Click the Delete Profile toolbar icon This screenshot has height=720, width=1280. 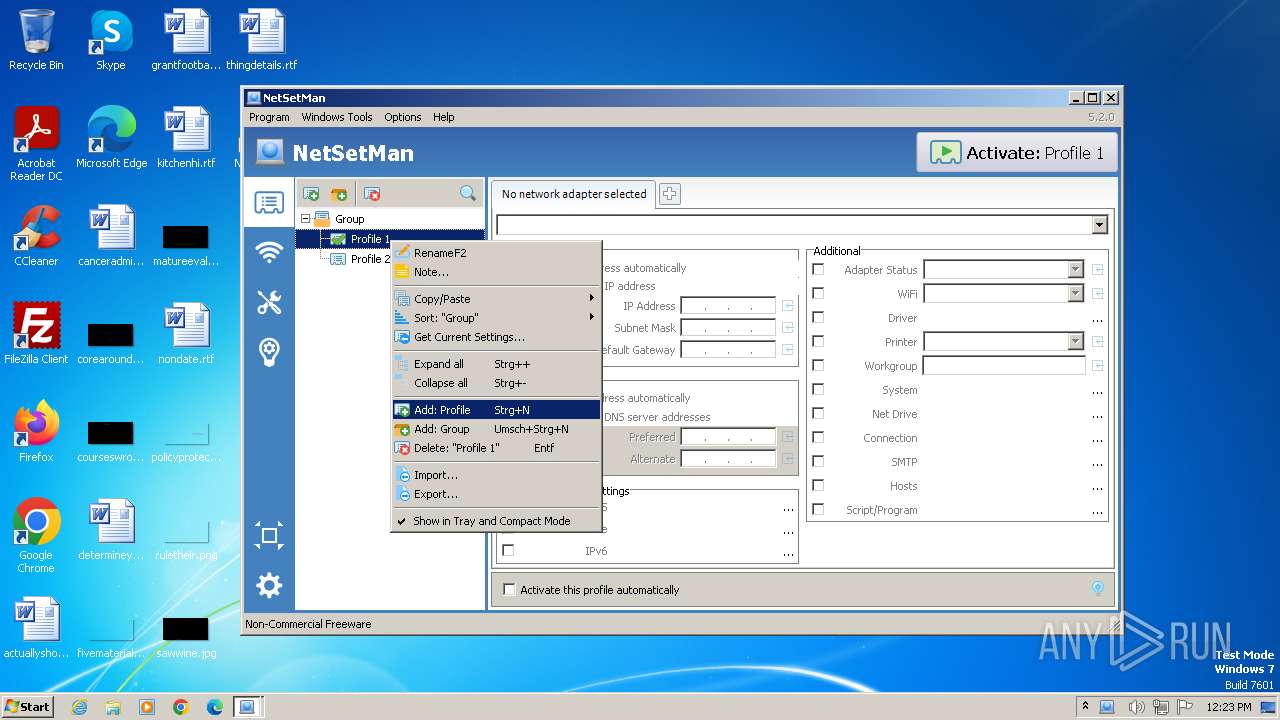pos(372,194)
